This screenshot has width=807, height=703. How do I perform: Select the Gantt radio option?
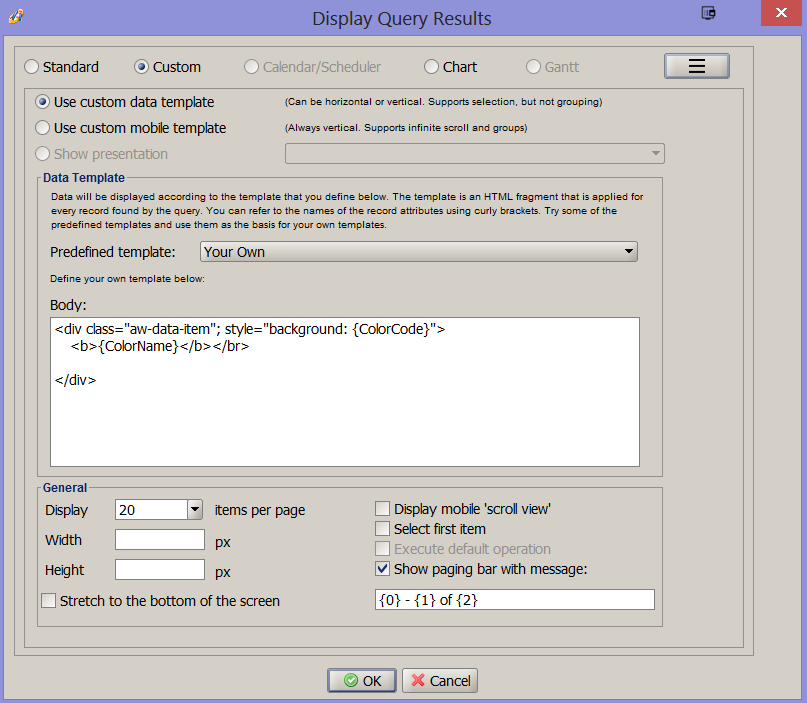[x=552, y=67]
